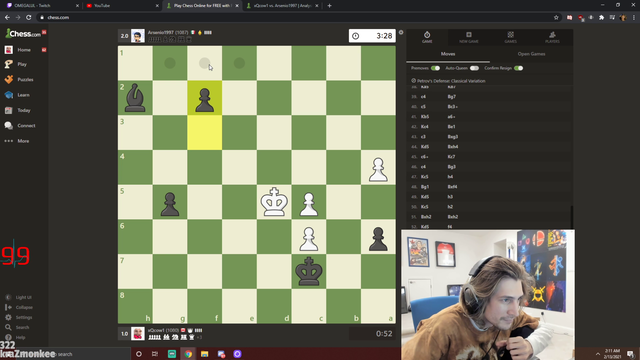Close the YouTube browser tab
The height and width of the screenshot is (360, 640).
click(157, 6)
